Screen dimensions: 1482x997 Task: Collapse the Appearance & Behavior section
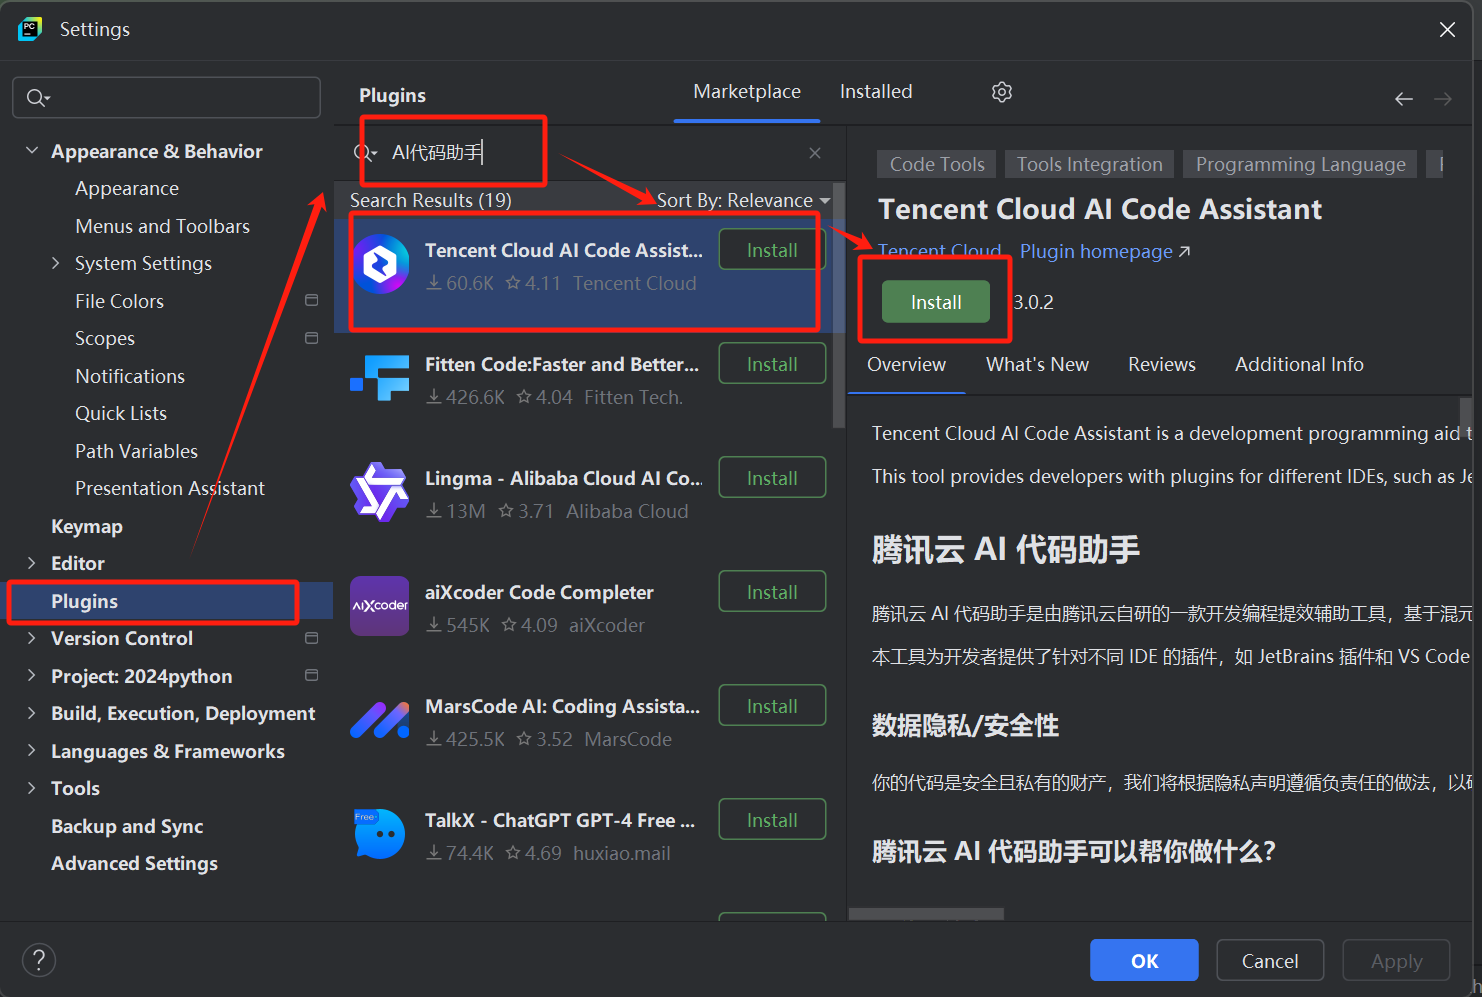coord(32,150)
